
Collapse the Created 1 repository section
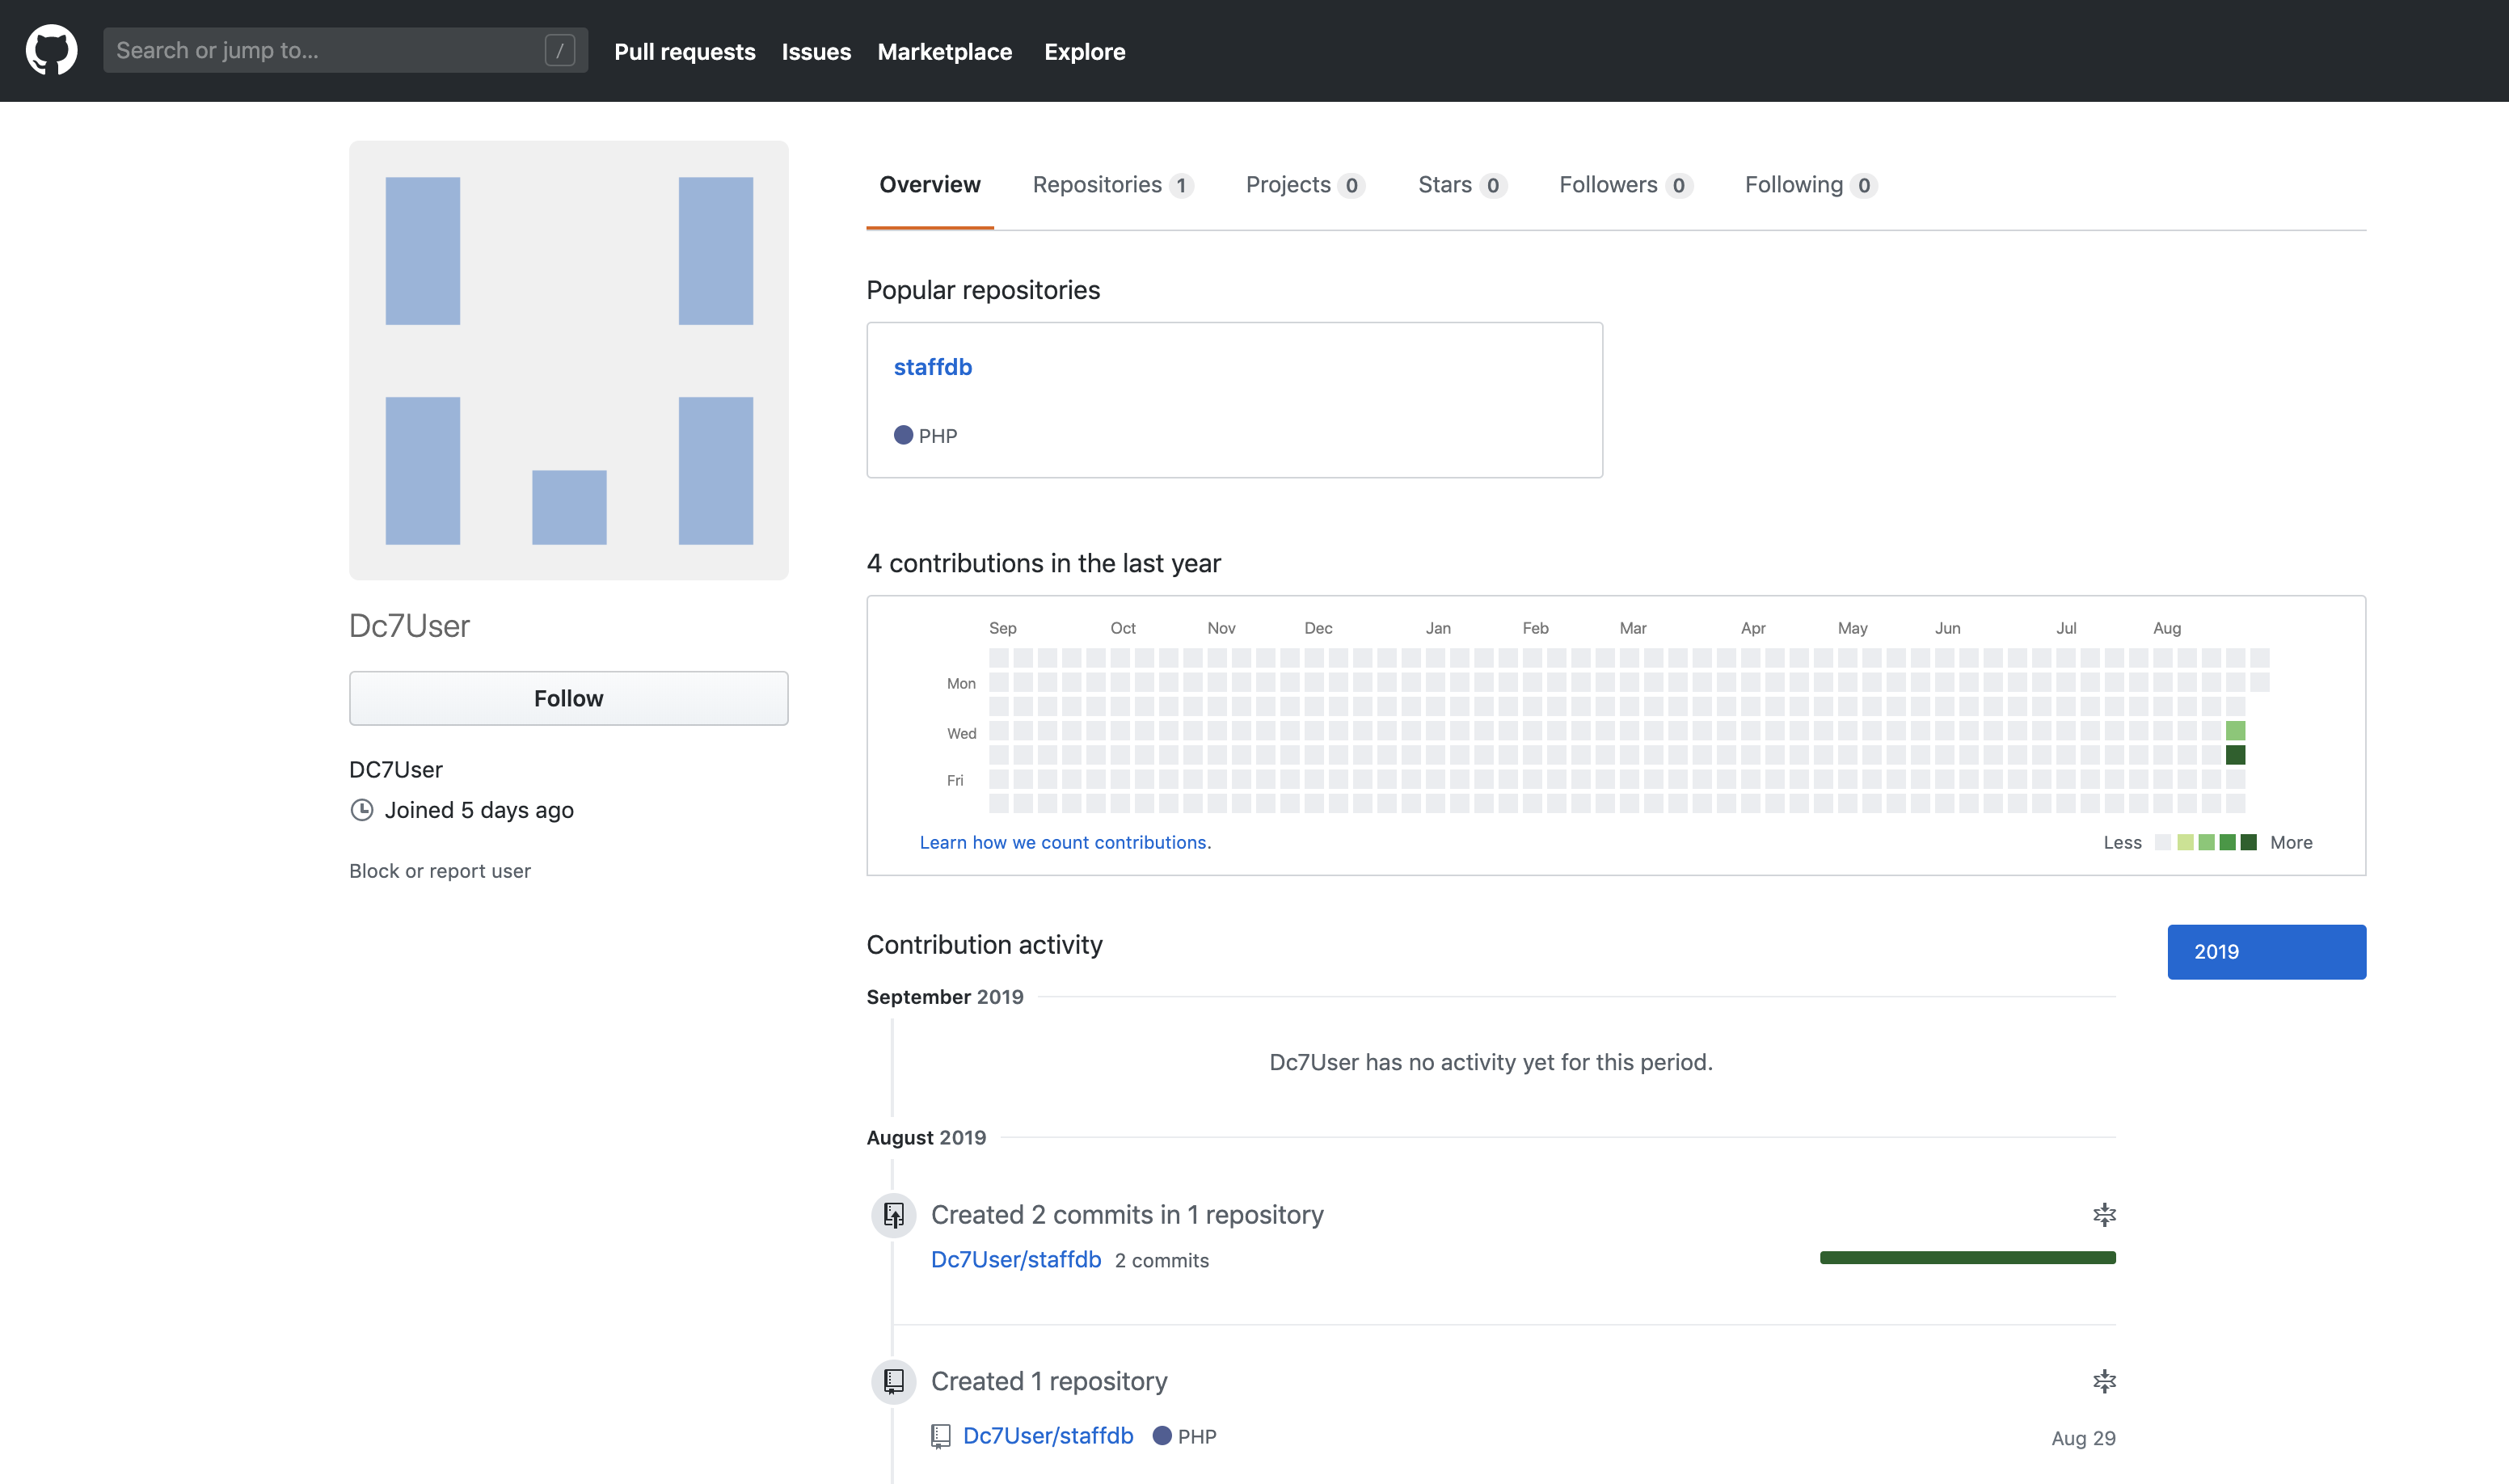2105,1382
